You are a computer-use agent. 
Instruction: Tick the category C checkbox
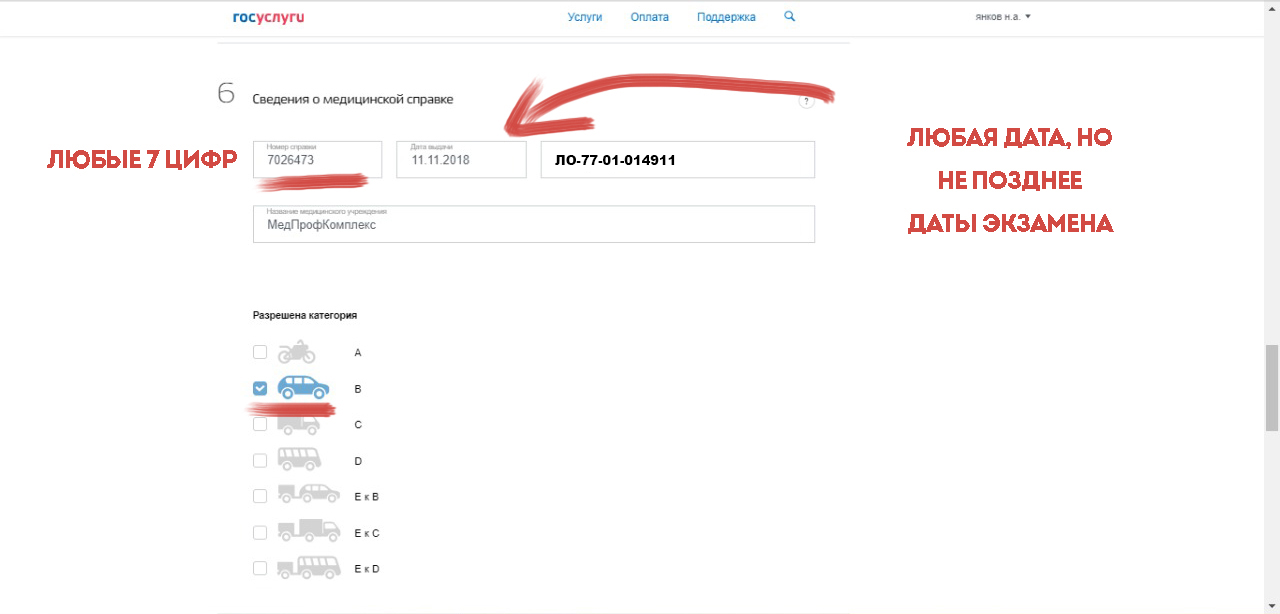(x=260, y=424)
